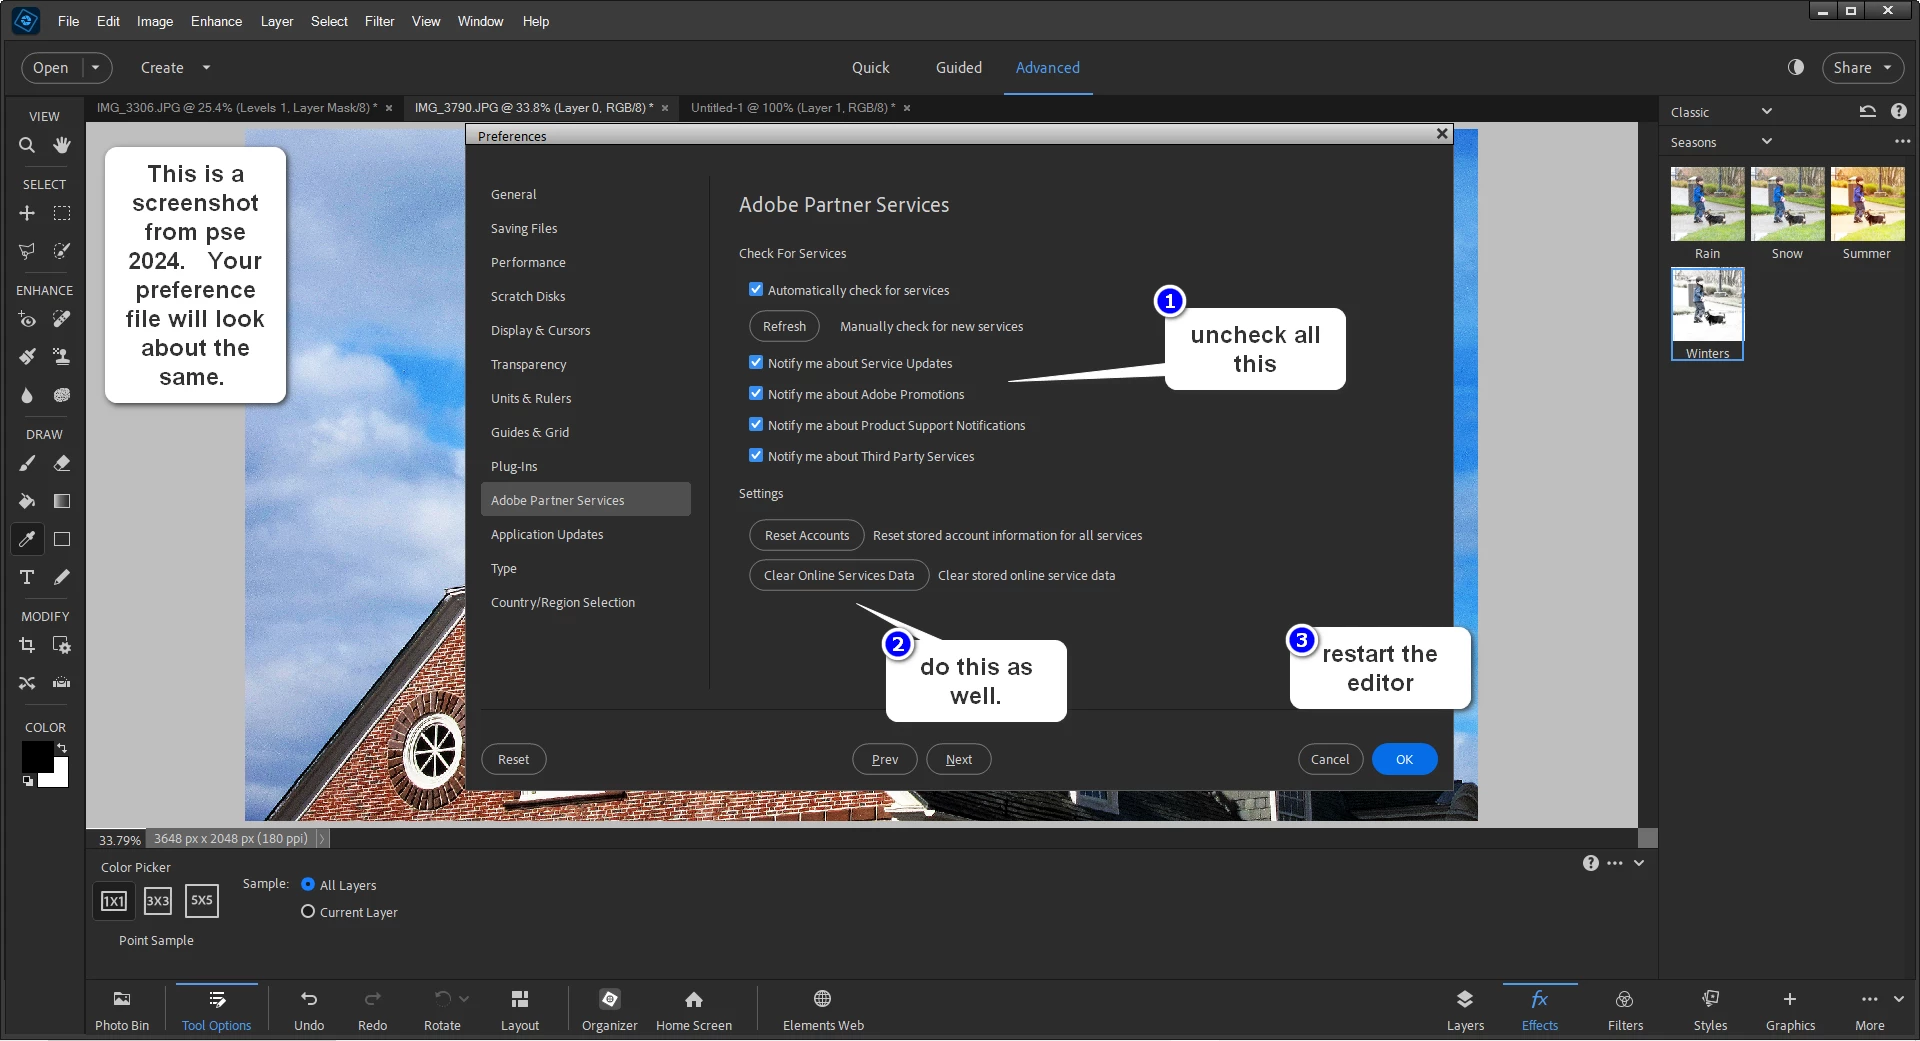Expand the More panel arrow
The height and width of the screenshot is (1041, 1920).
tap(1899, 999)
